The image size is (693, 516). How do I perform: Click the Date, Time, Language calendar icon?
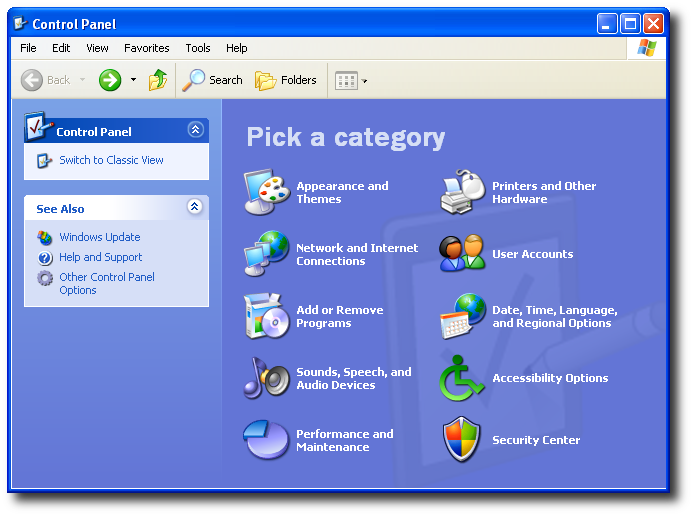pos(463,316)
